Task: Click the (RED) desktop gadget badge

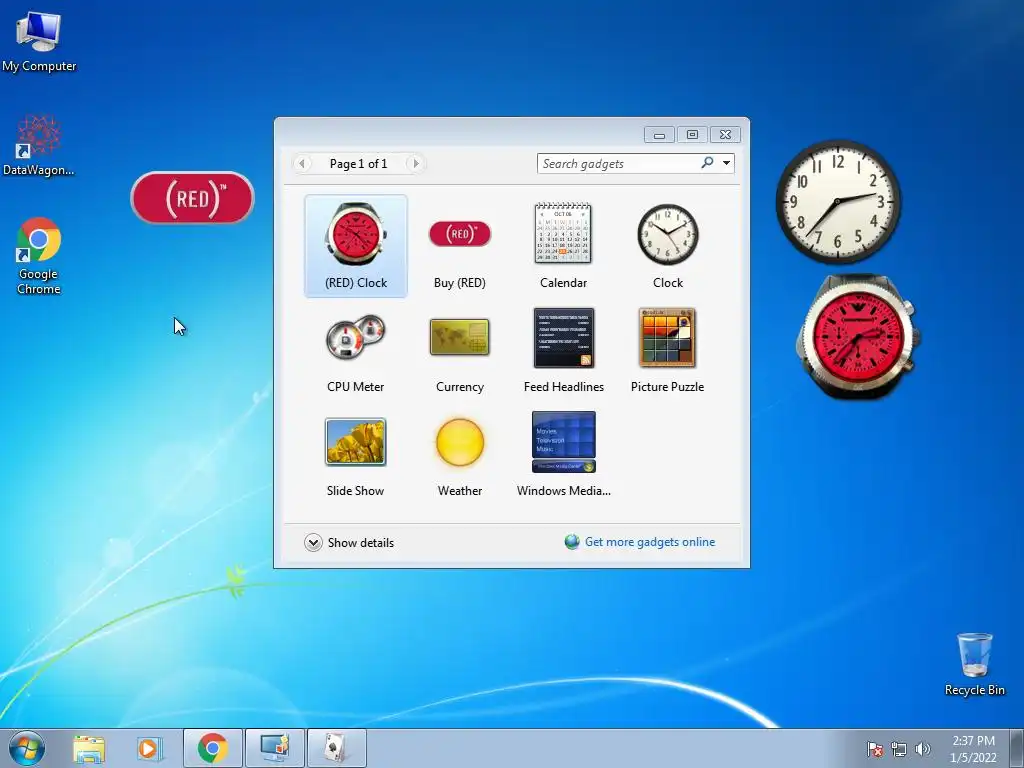Action: pyautogui.click(x=193, y=198)
